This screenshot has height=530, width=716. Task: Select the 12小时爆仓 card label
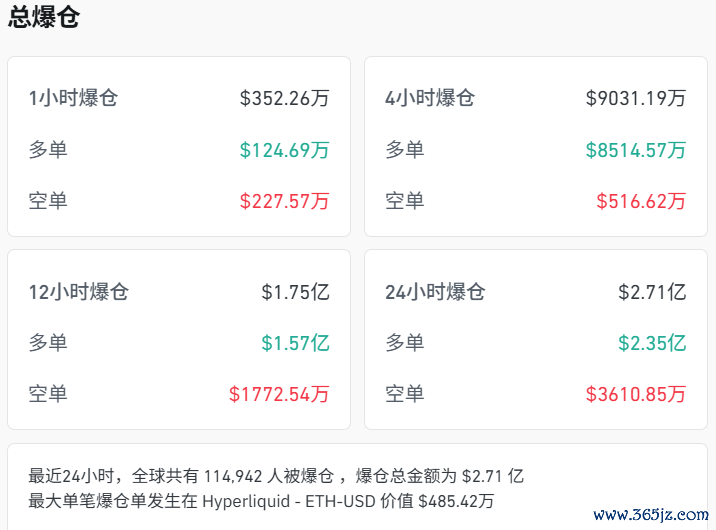(x=79, y=292)
